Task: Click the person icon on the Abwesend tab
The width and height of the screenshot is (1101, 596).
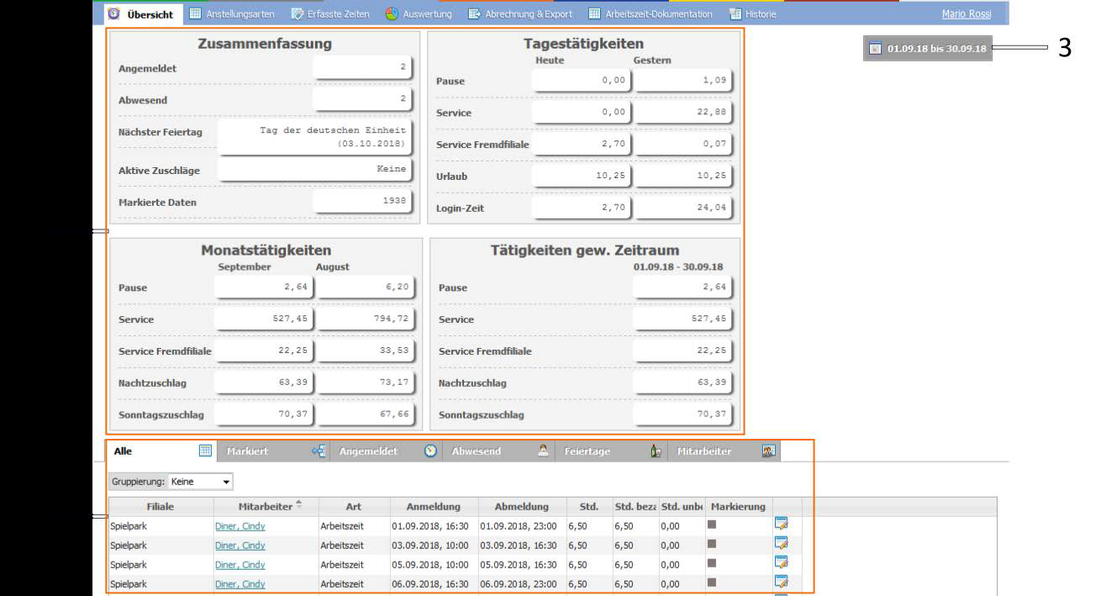Action: tap(543, 451)
